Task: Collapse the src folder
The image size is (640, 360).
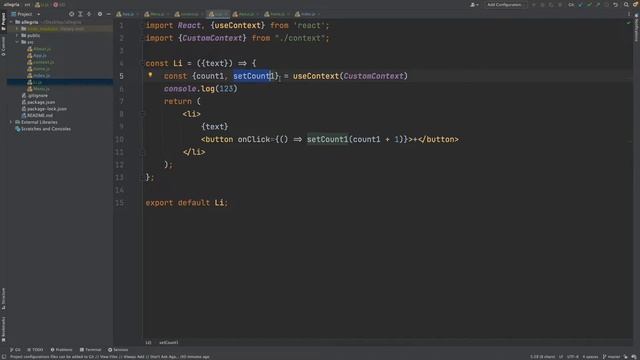Action: (17, 42)
